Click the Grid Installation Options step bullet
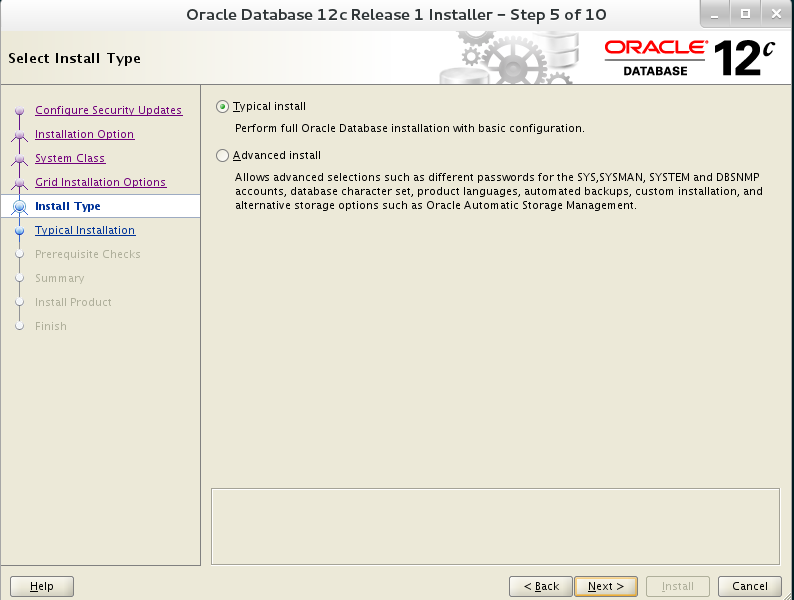 (x=19, y=183)
